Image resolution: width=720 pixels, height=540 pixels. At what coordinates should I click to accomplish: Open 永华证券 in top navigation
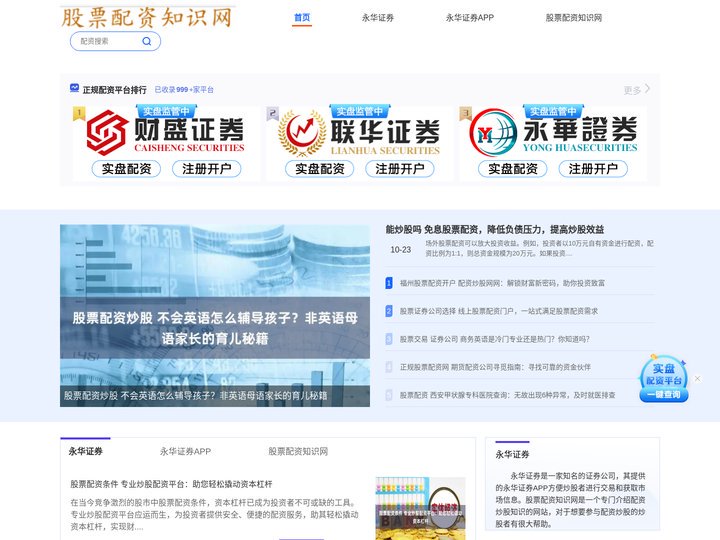(x=377, y=17)
